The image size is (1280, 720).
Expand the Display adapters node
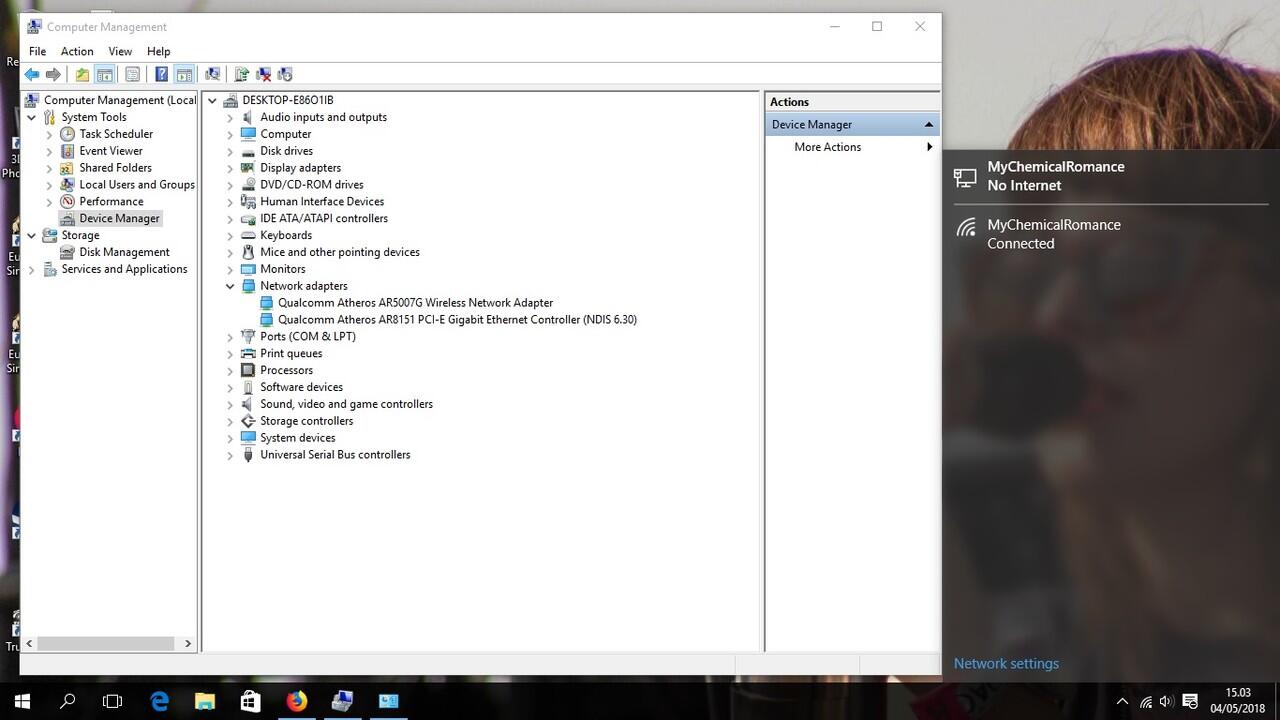[x=230, y=168]
